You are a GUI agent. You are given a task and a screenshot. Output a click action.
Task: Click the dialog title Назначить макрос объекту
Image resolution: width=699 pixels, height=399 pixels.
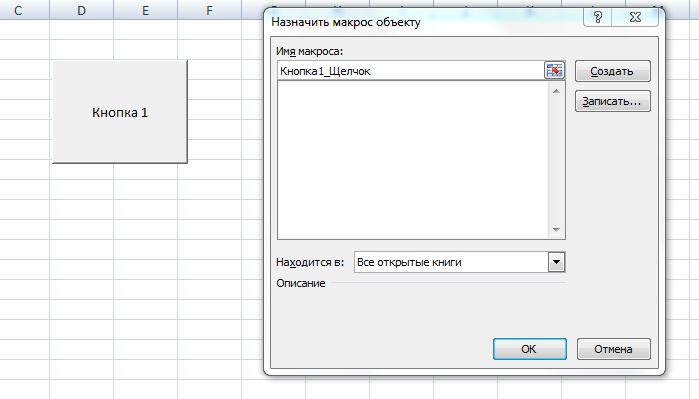(345, 22)
